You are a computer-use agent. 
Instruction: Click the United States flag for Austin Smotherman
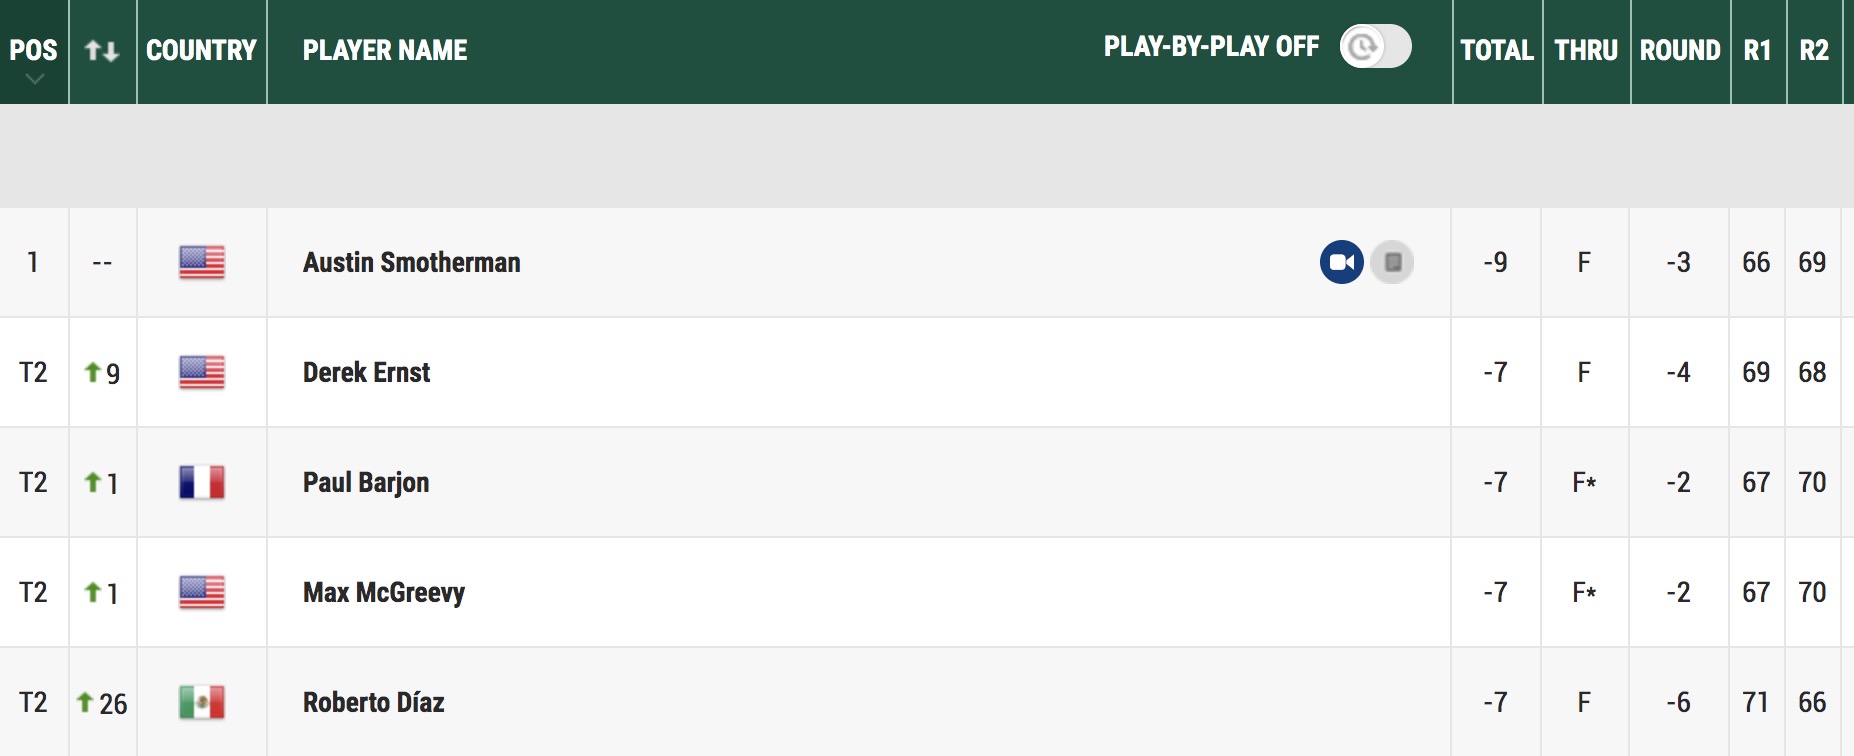pyautogui.click(x=202, y=263)
